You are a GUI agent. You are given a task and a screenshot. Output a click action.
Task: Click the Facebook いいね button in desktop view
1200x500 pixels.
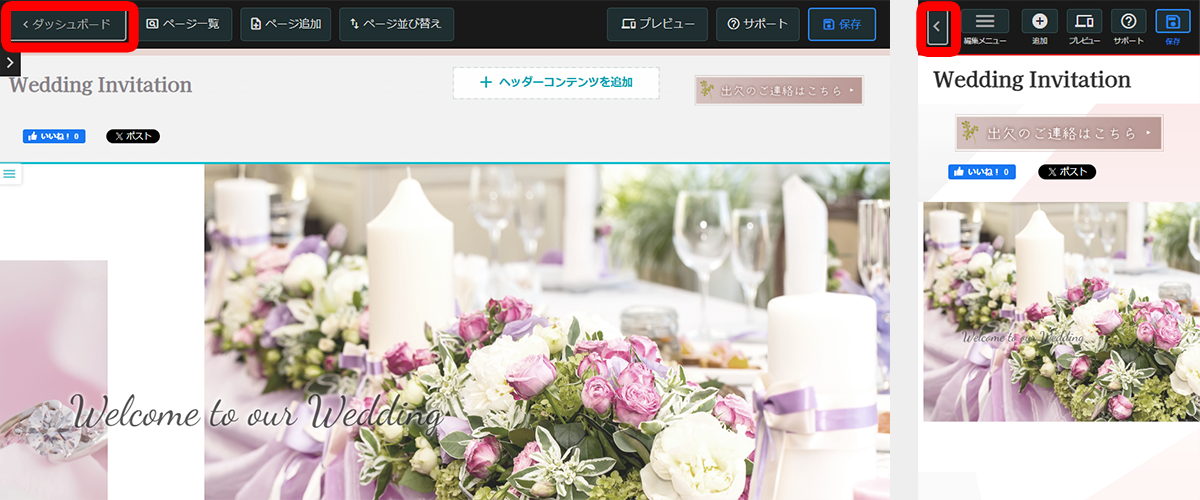54,136
